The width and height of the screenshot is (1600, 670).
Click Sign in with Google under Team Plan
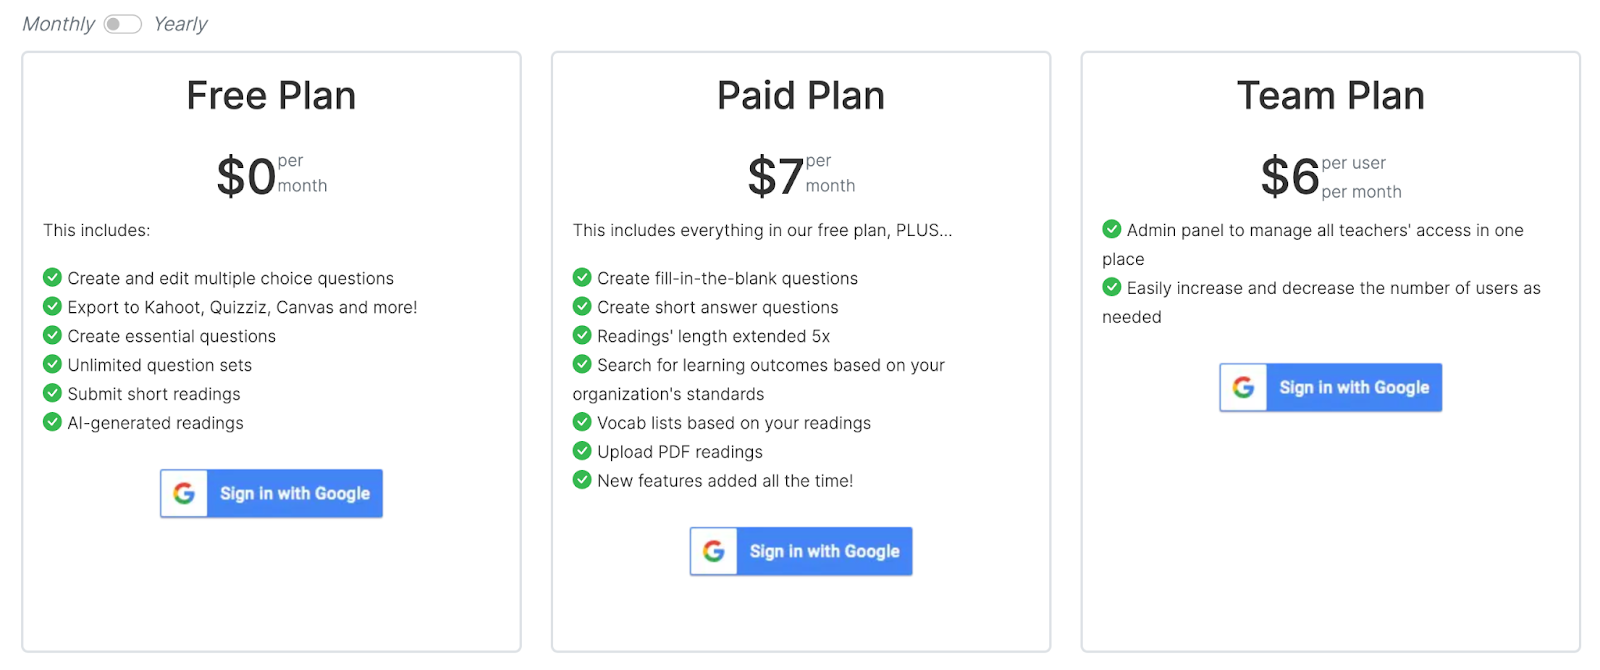click(1354, 388)
